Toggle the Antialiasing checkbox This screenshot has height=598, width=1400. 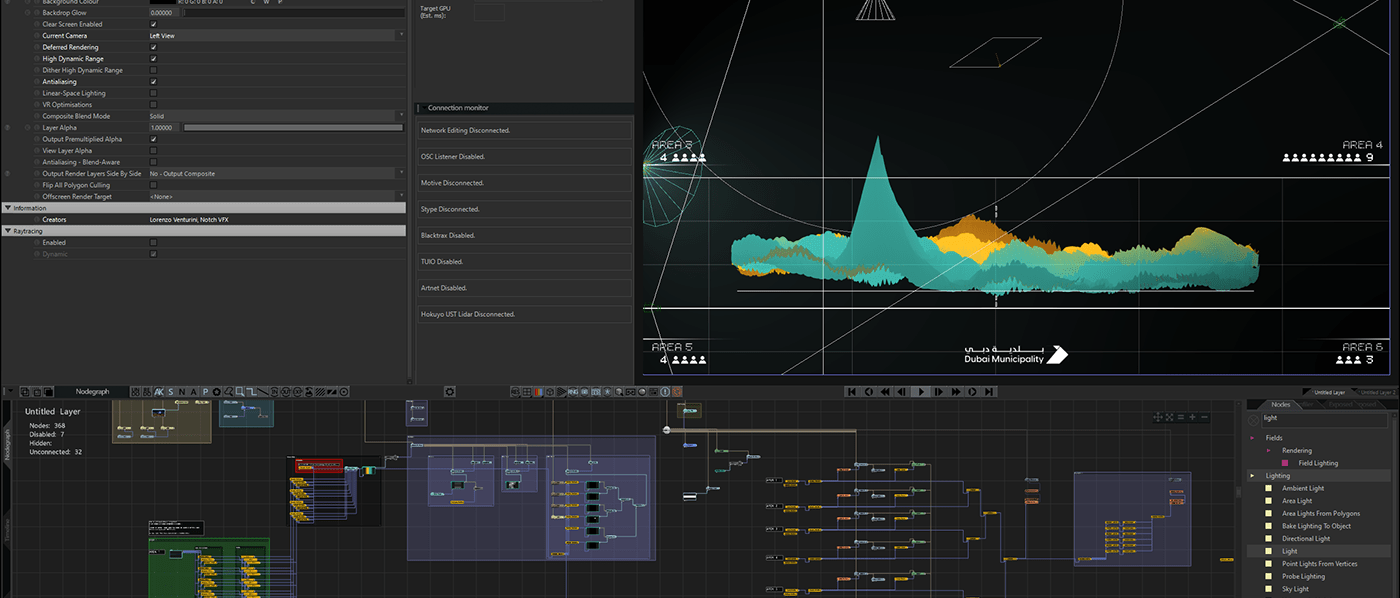153,82
